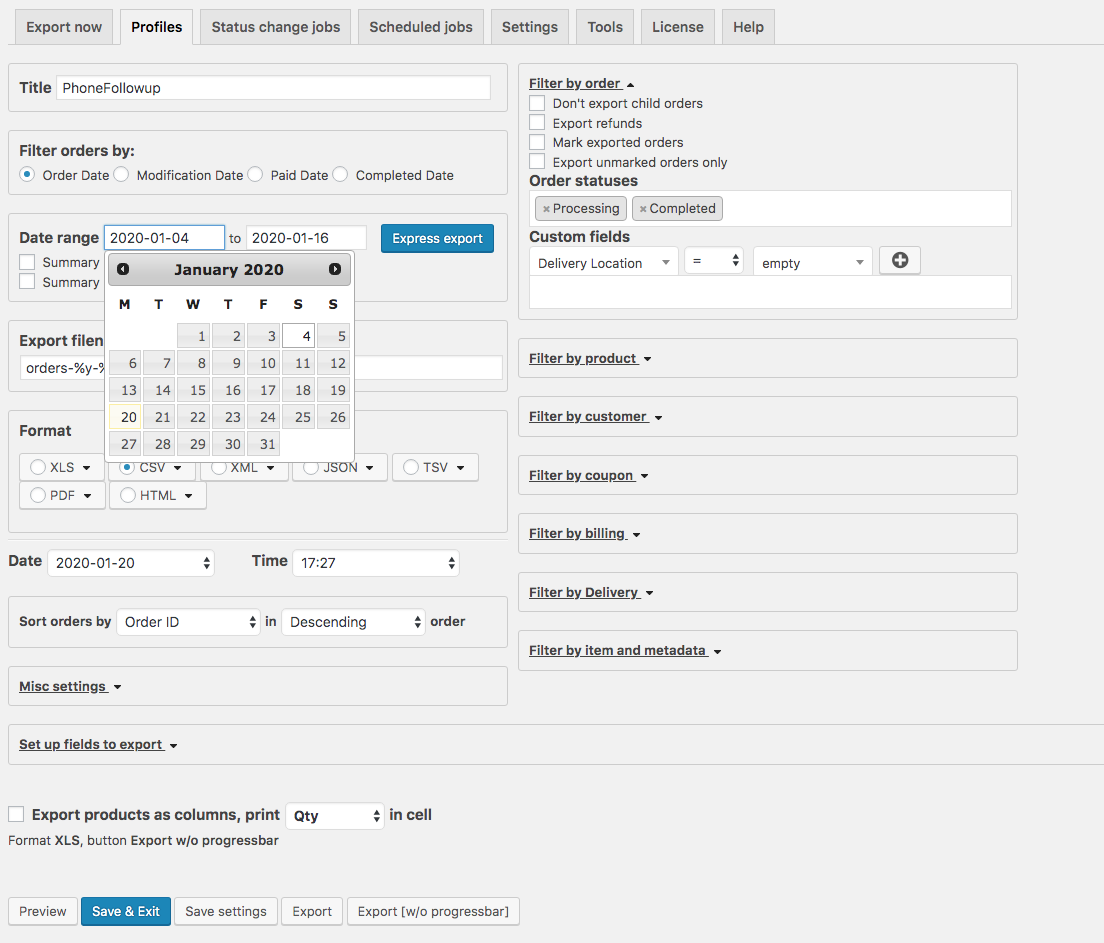Click the Express export button

click(x=437, y=238)
